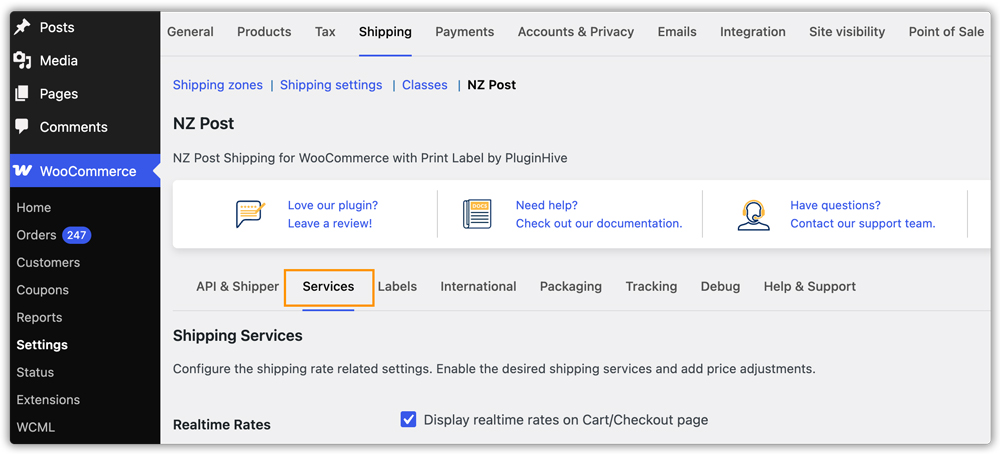The width and height of the screenshot is (1000, 454).
Task: Click the Shipping Services heading
Action: pyautogui.click(x=238, y=335)
